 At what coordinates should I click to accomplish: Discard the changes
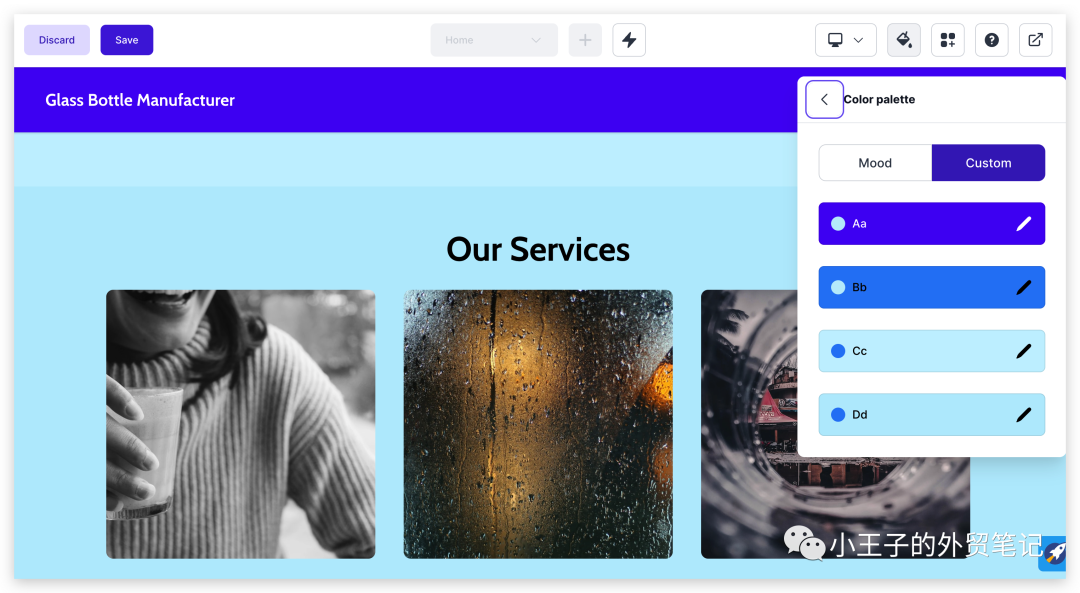tap(56, 40)
